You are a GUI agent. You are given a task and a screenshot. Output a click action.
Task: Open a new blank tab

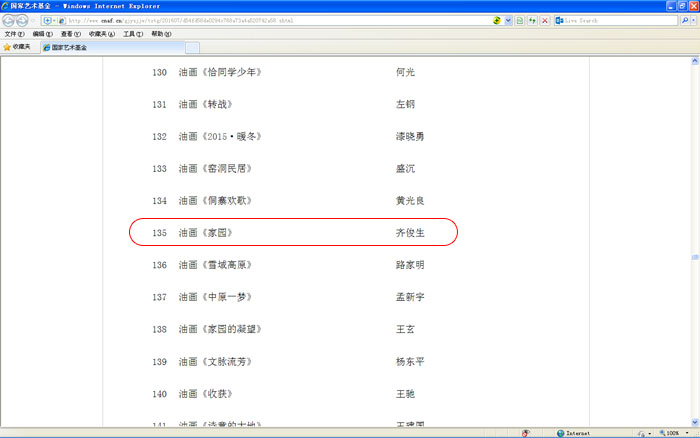(192, 47)
